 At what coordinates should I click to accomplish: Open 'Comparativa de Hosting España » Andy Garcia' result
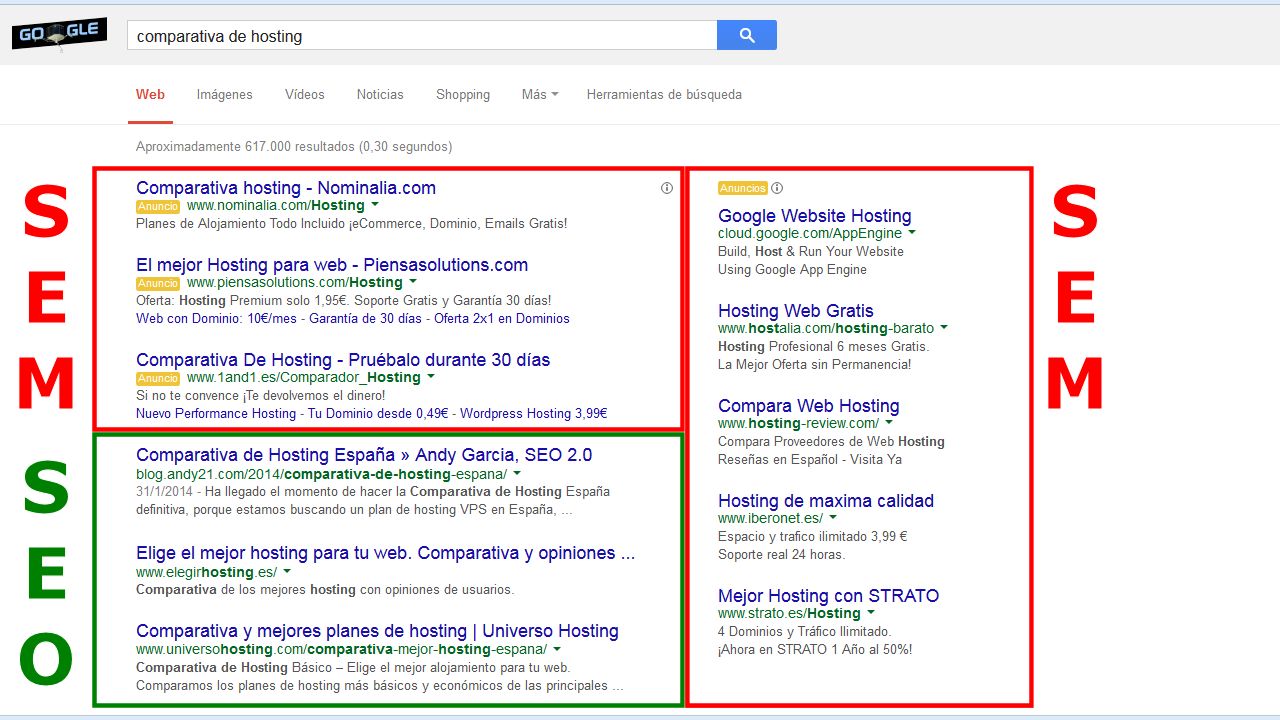click(x=364, y=454)
